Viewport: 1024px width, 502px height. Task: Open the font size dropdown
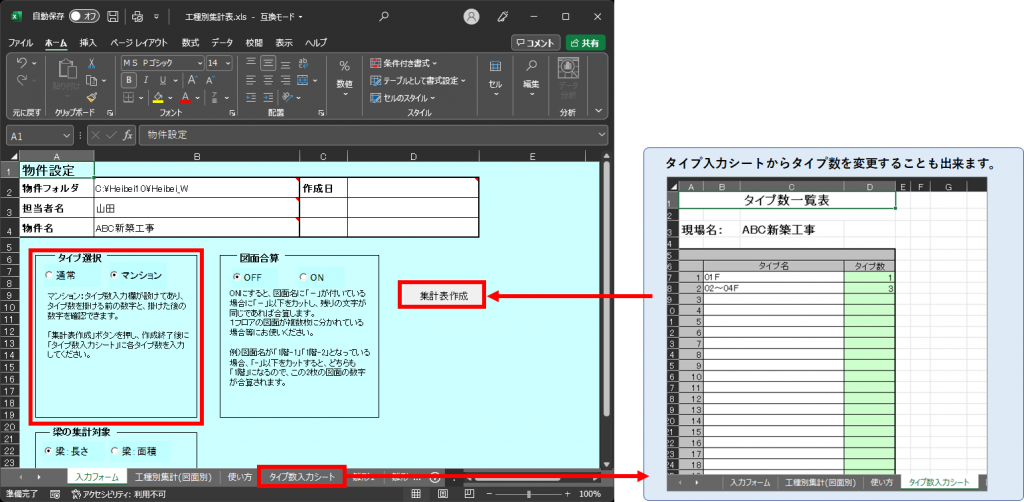pos(226,62)
